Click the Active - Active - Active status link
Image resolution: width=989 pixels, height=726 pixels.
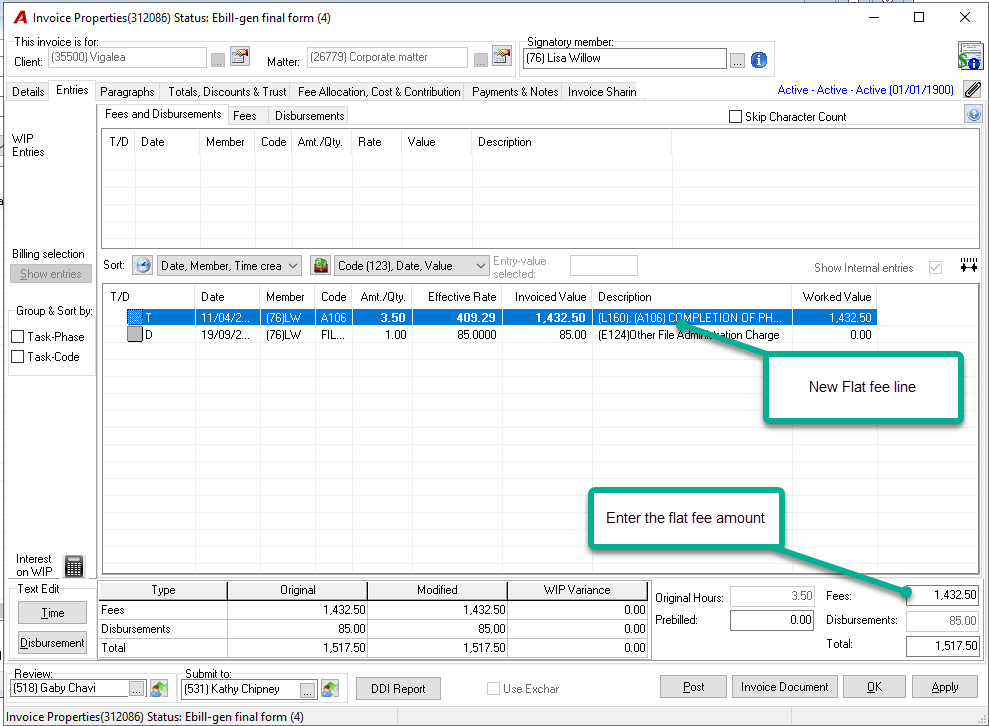click(865, 90)
